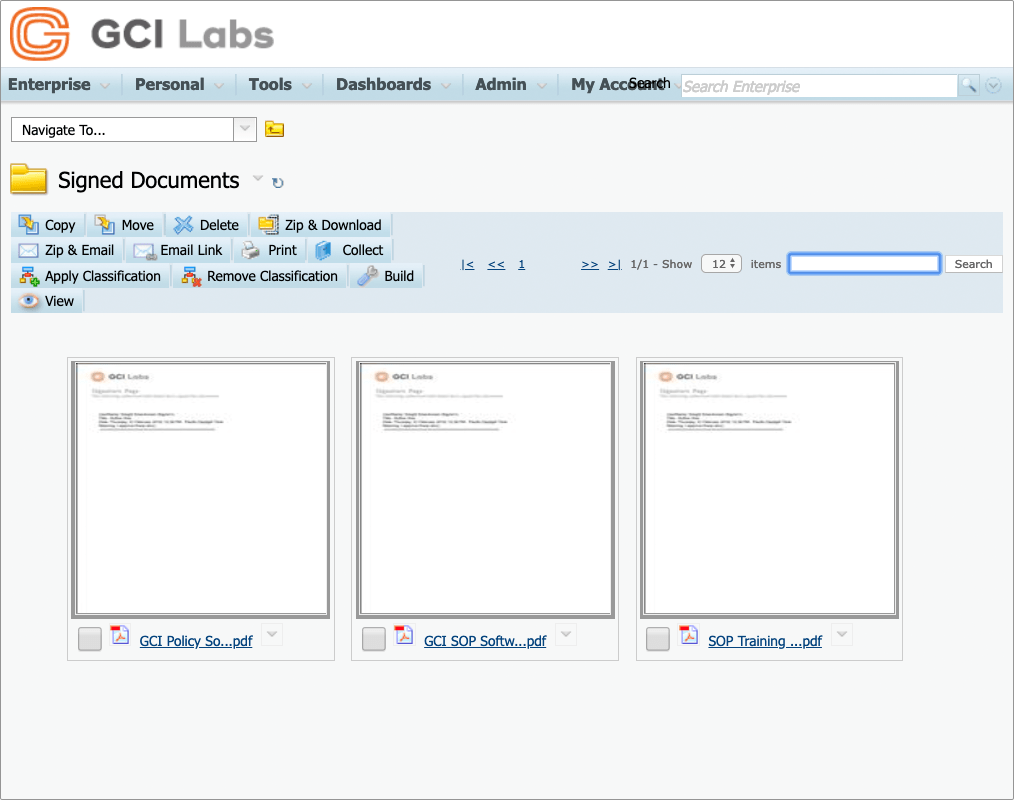
Task: Open SOP Training ...pdf document link
Action: click(765, 641)
